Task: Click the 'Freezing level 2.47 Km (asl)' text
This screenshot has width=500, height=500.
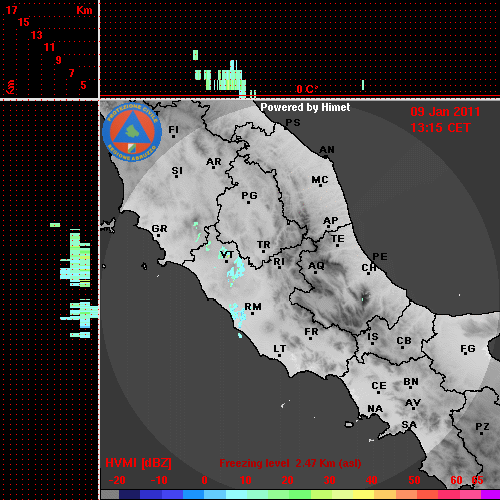Action: click(290, 463)
